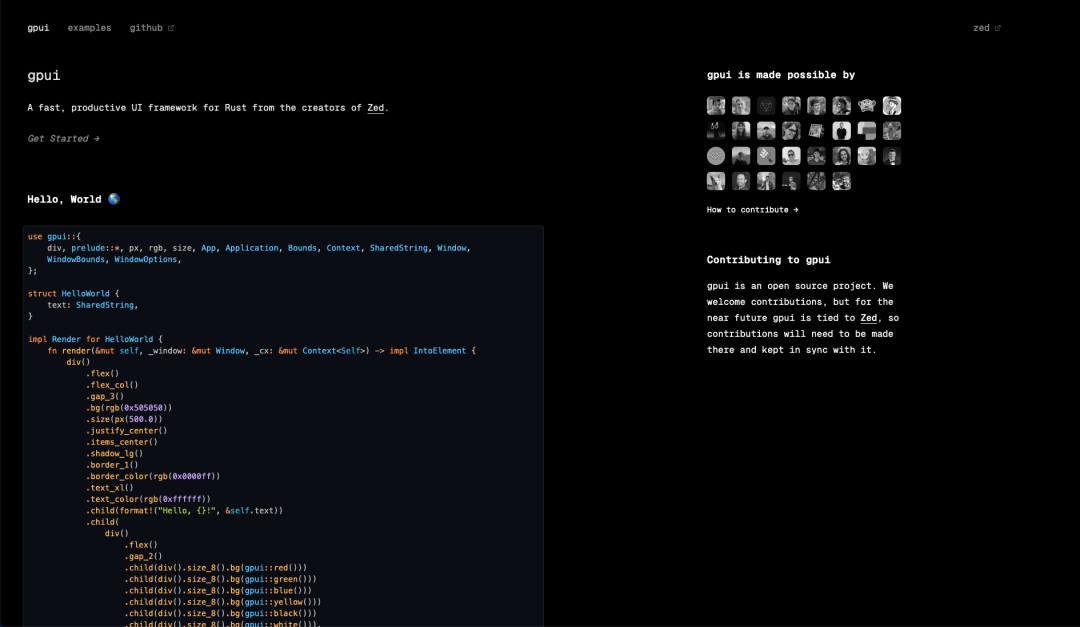The height and width of the screenshot is (627, 1080).
Task: Open the How to contribute link
Action: click(752, 209)
